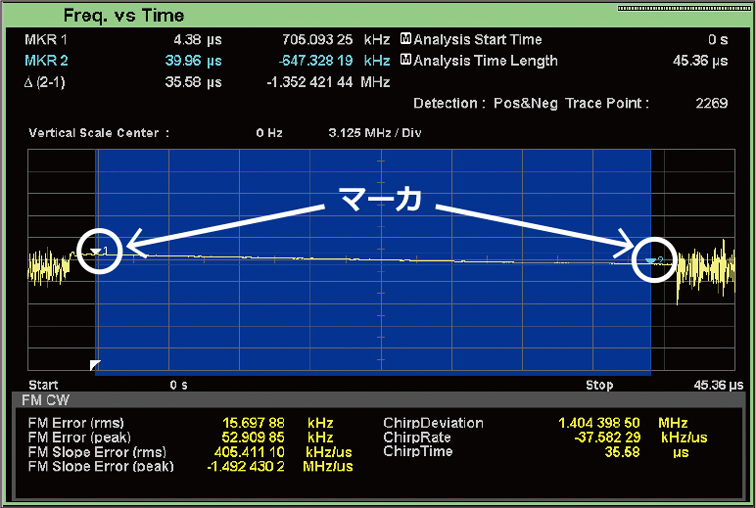Click the MKR 2 time value 39.96 µs
The width and height of the screenshot is (756, 508).
coord(193,61)
